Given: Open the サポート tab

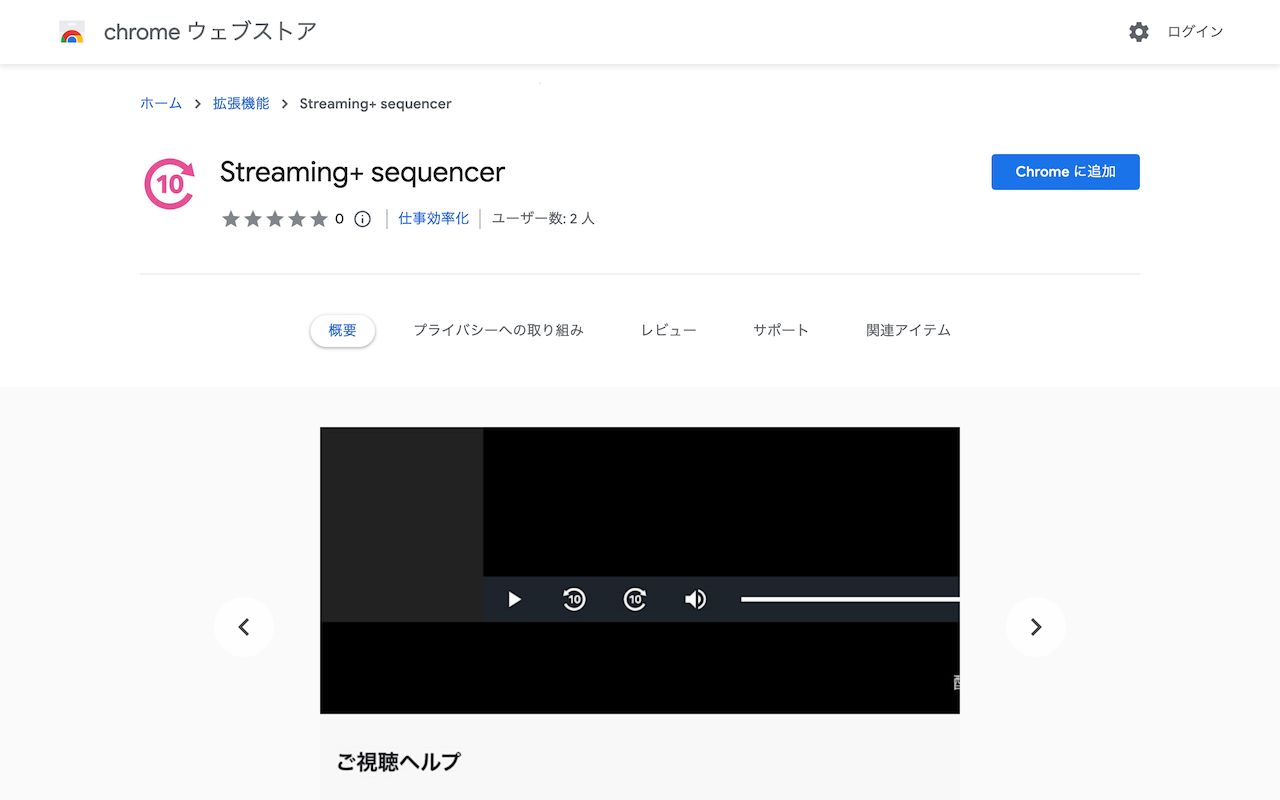Looking at the screenshot, I should [780, 330].
